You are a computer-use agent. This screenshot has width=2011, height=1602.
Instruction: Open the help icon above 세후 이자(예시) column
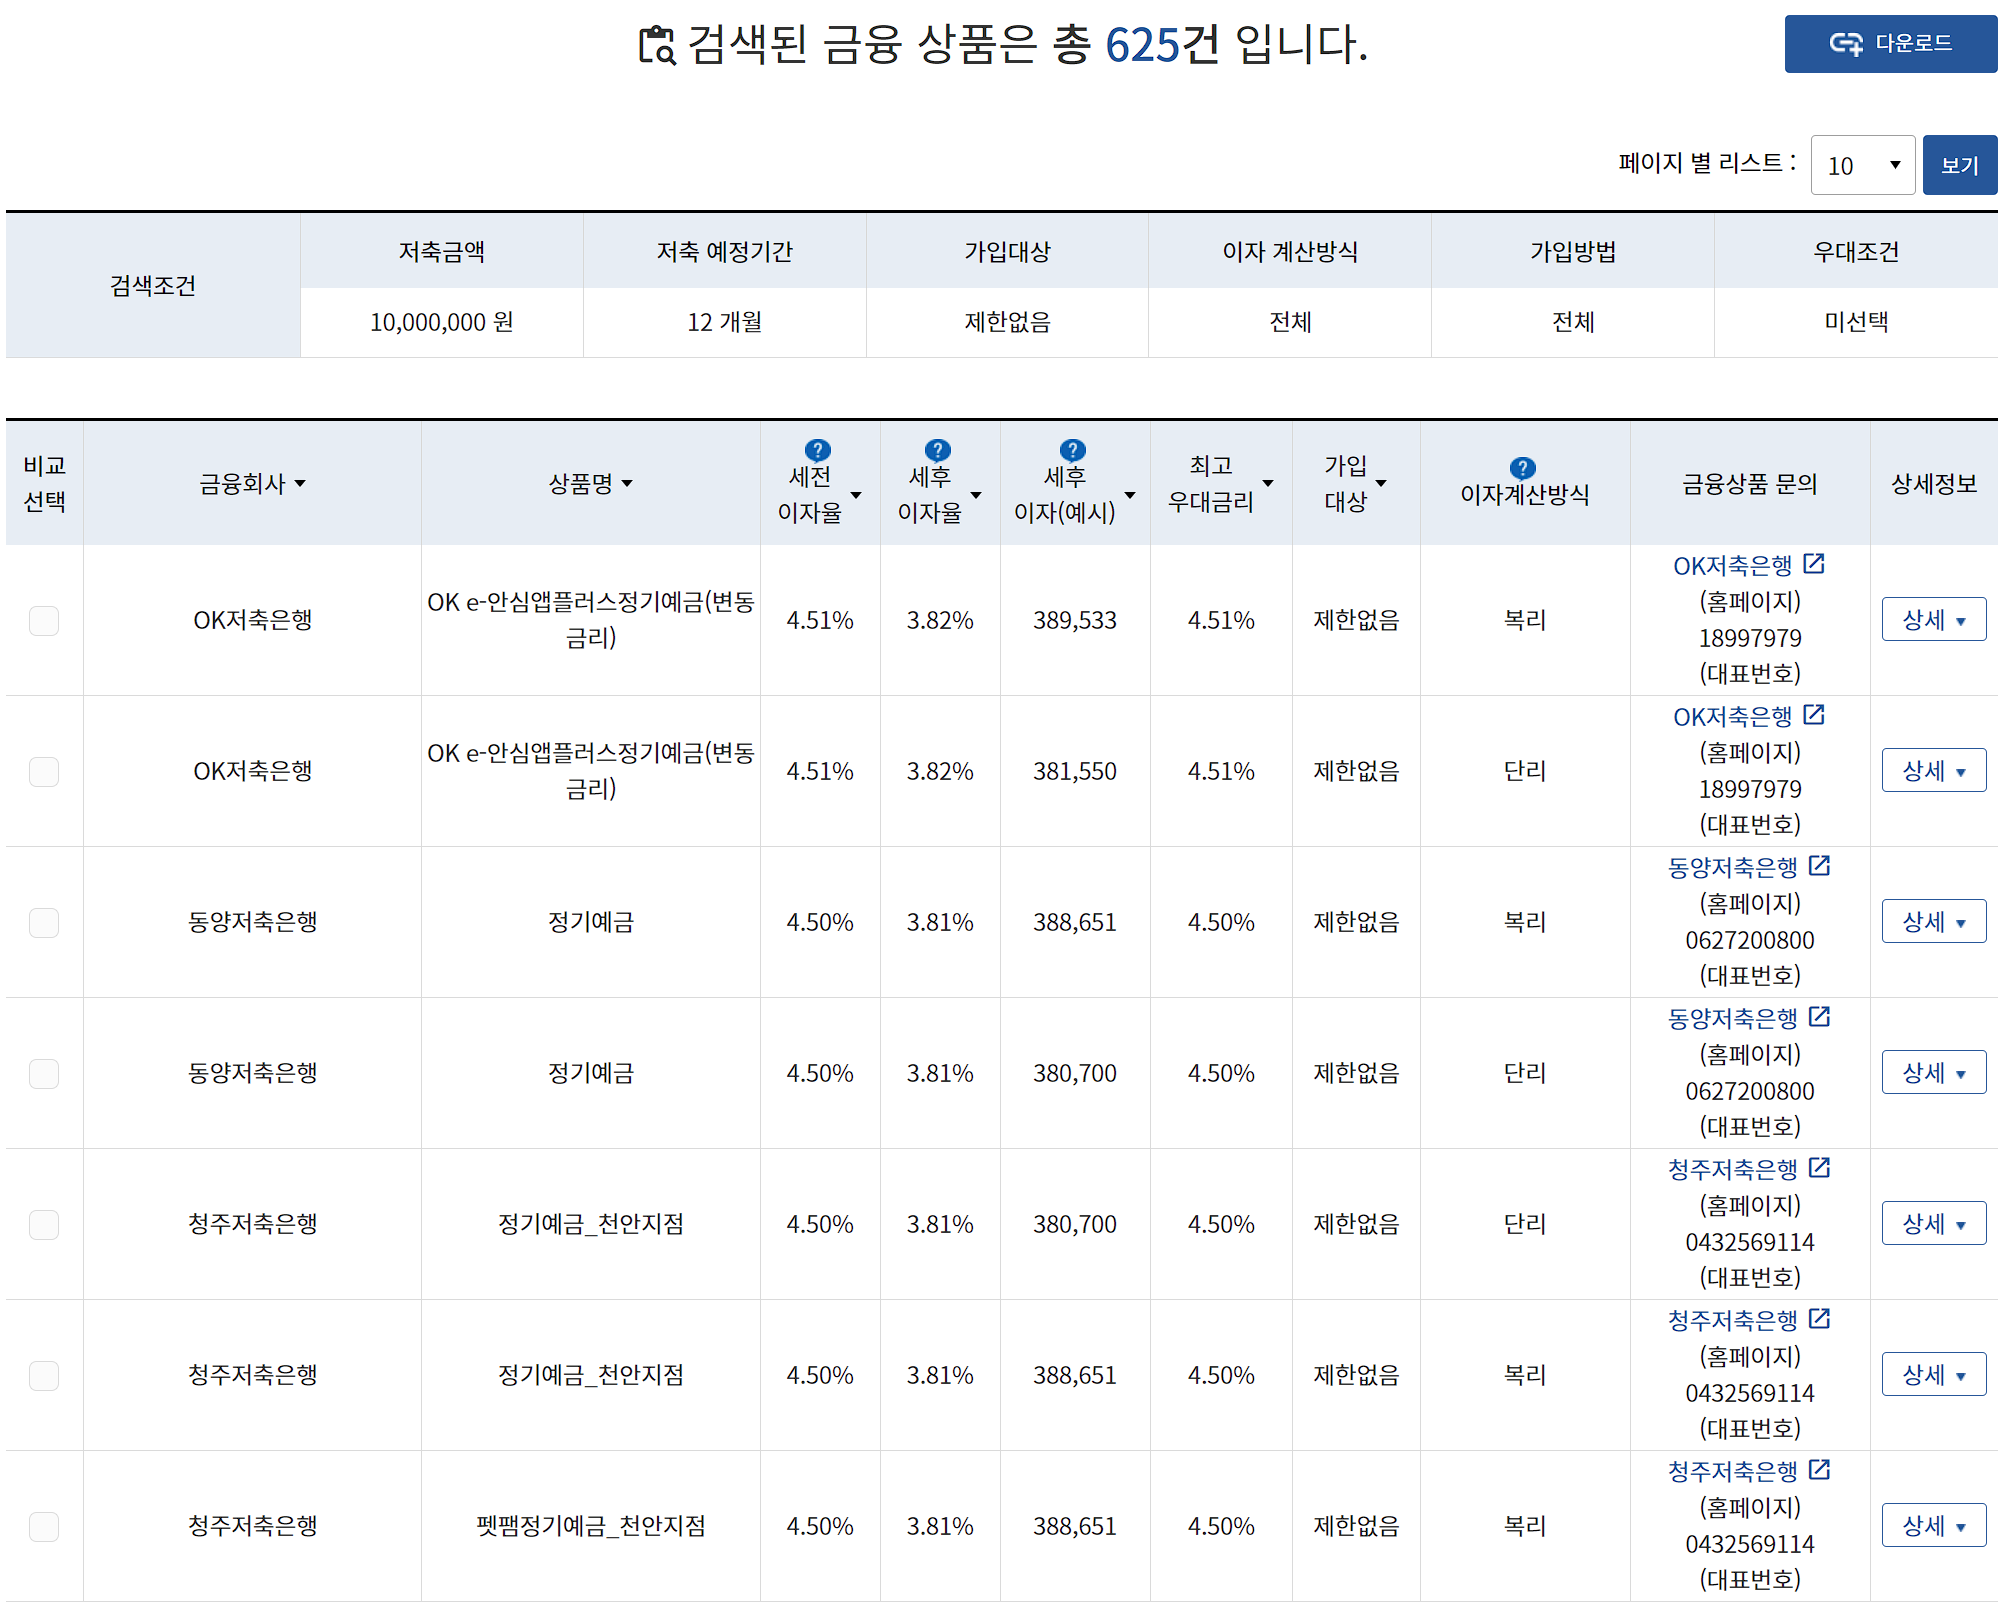[1071, 450]
